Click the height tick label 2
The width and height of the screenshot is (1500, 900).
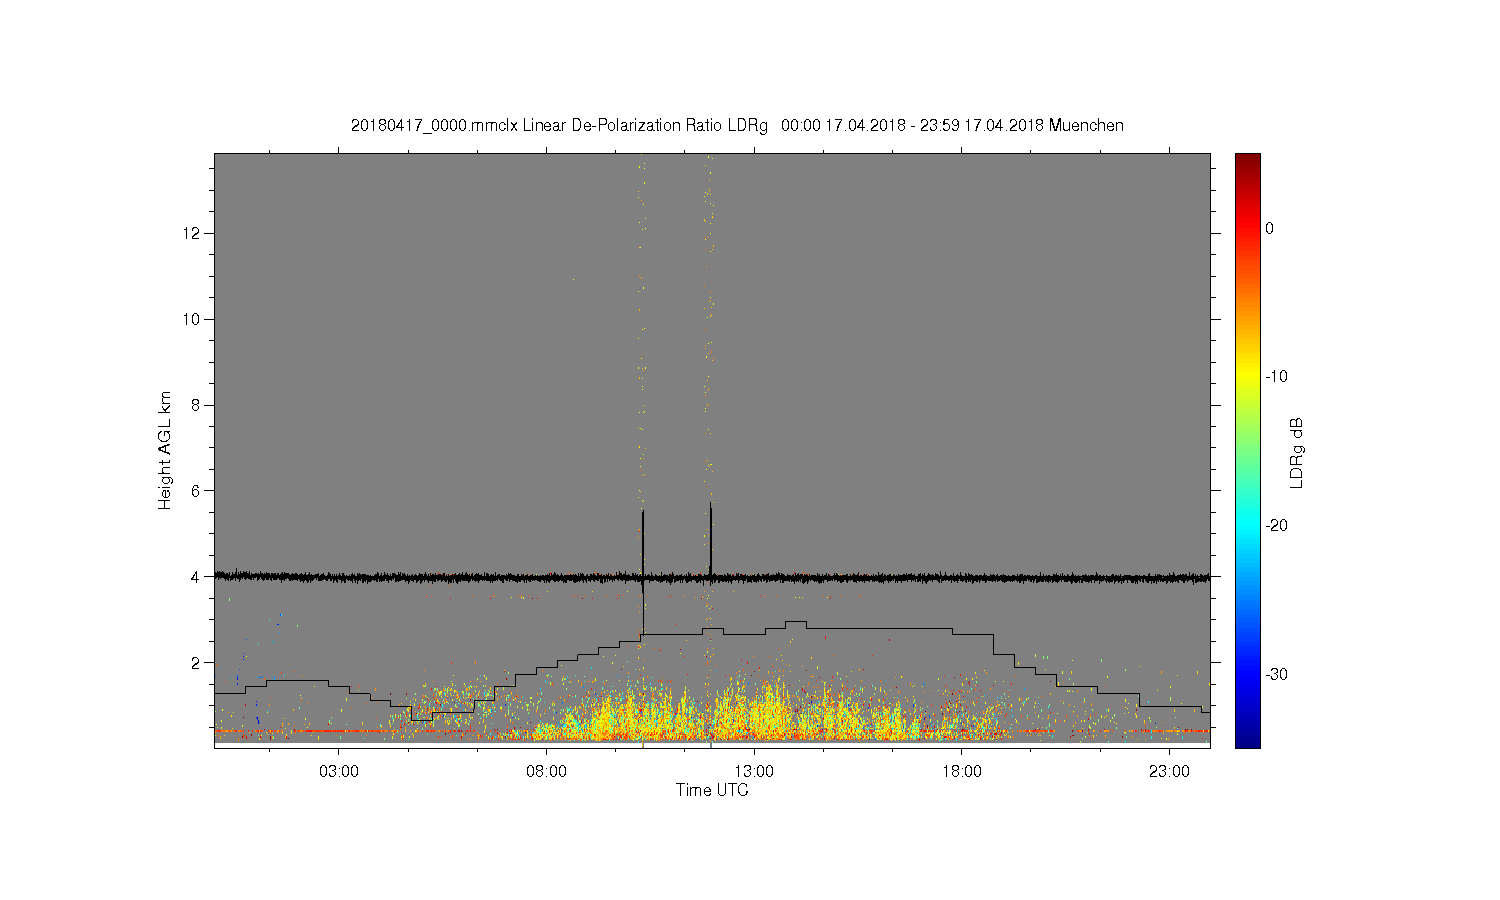point(197,662)
